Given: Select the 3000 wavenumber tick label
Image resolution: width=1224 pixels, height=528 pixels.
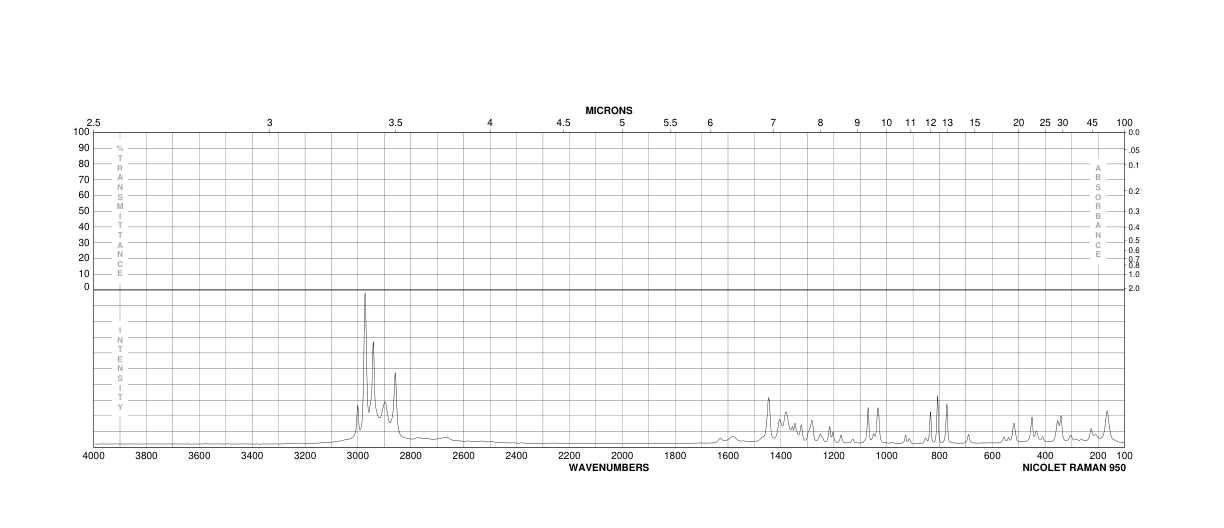Looking at the screenshot, I should tap(358, 456).
